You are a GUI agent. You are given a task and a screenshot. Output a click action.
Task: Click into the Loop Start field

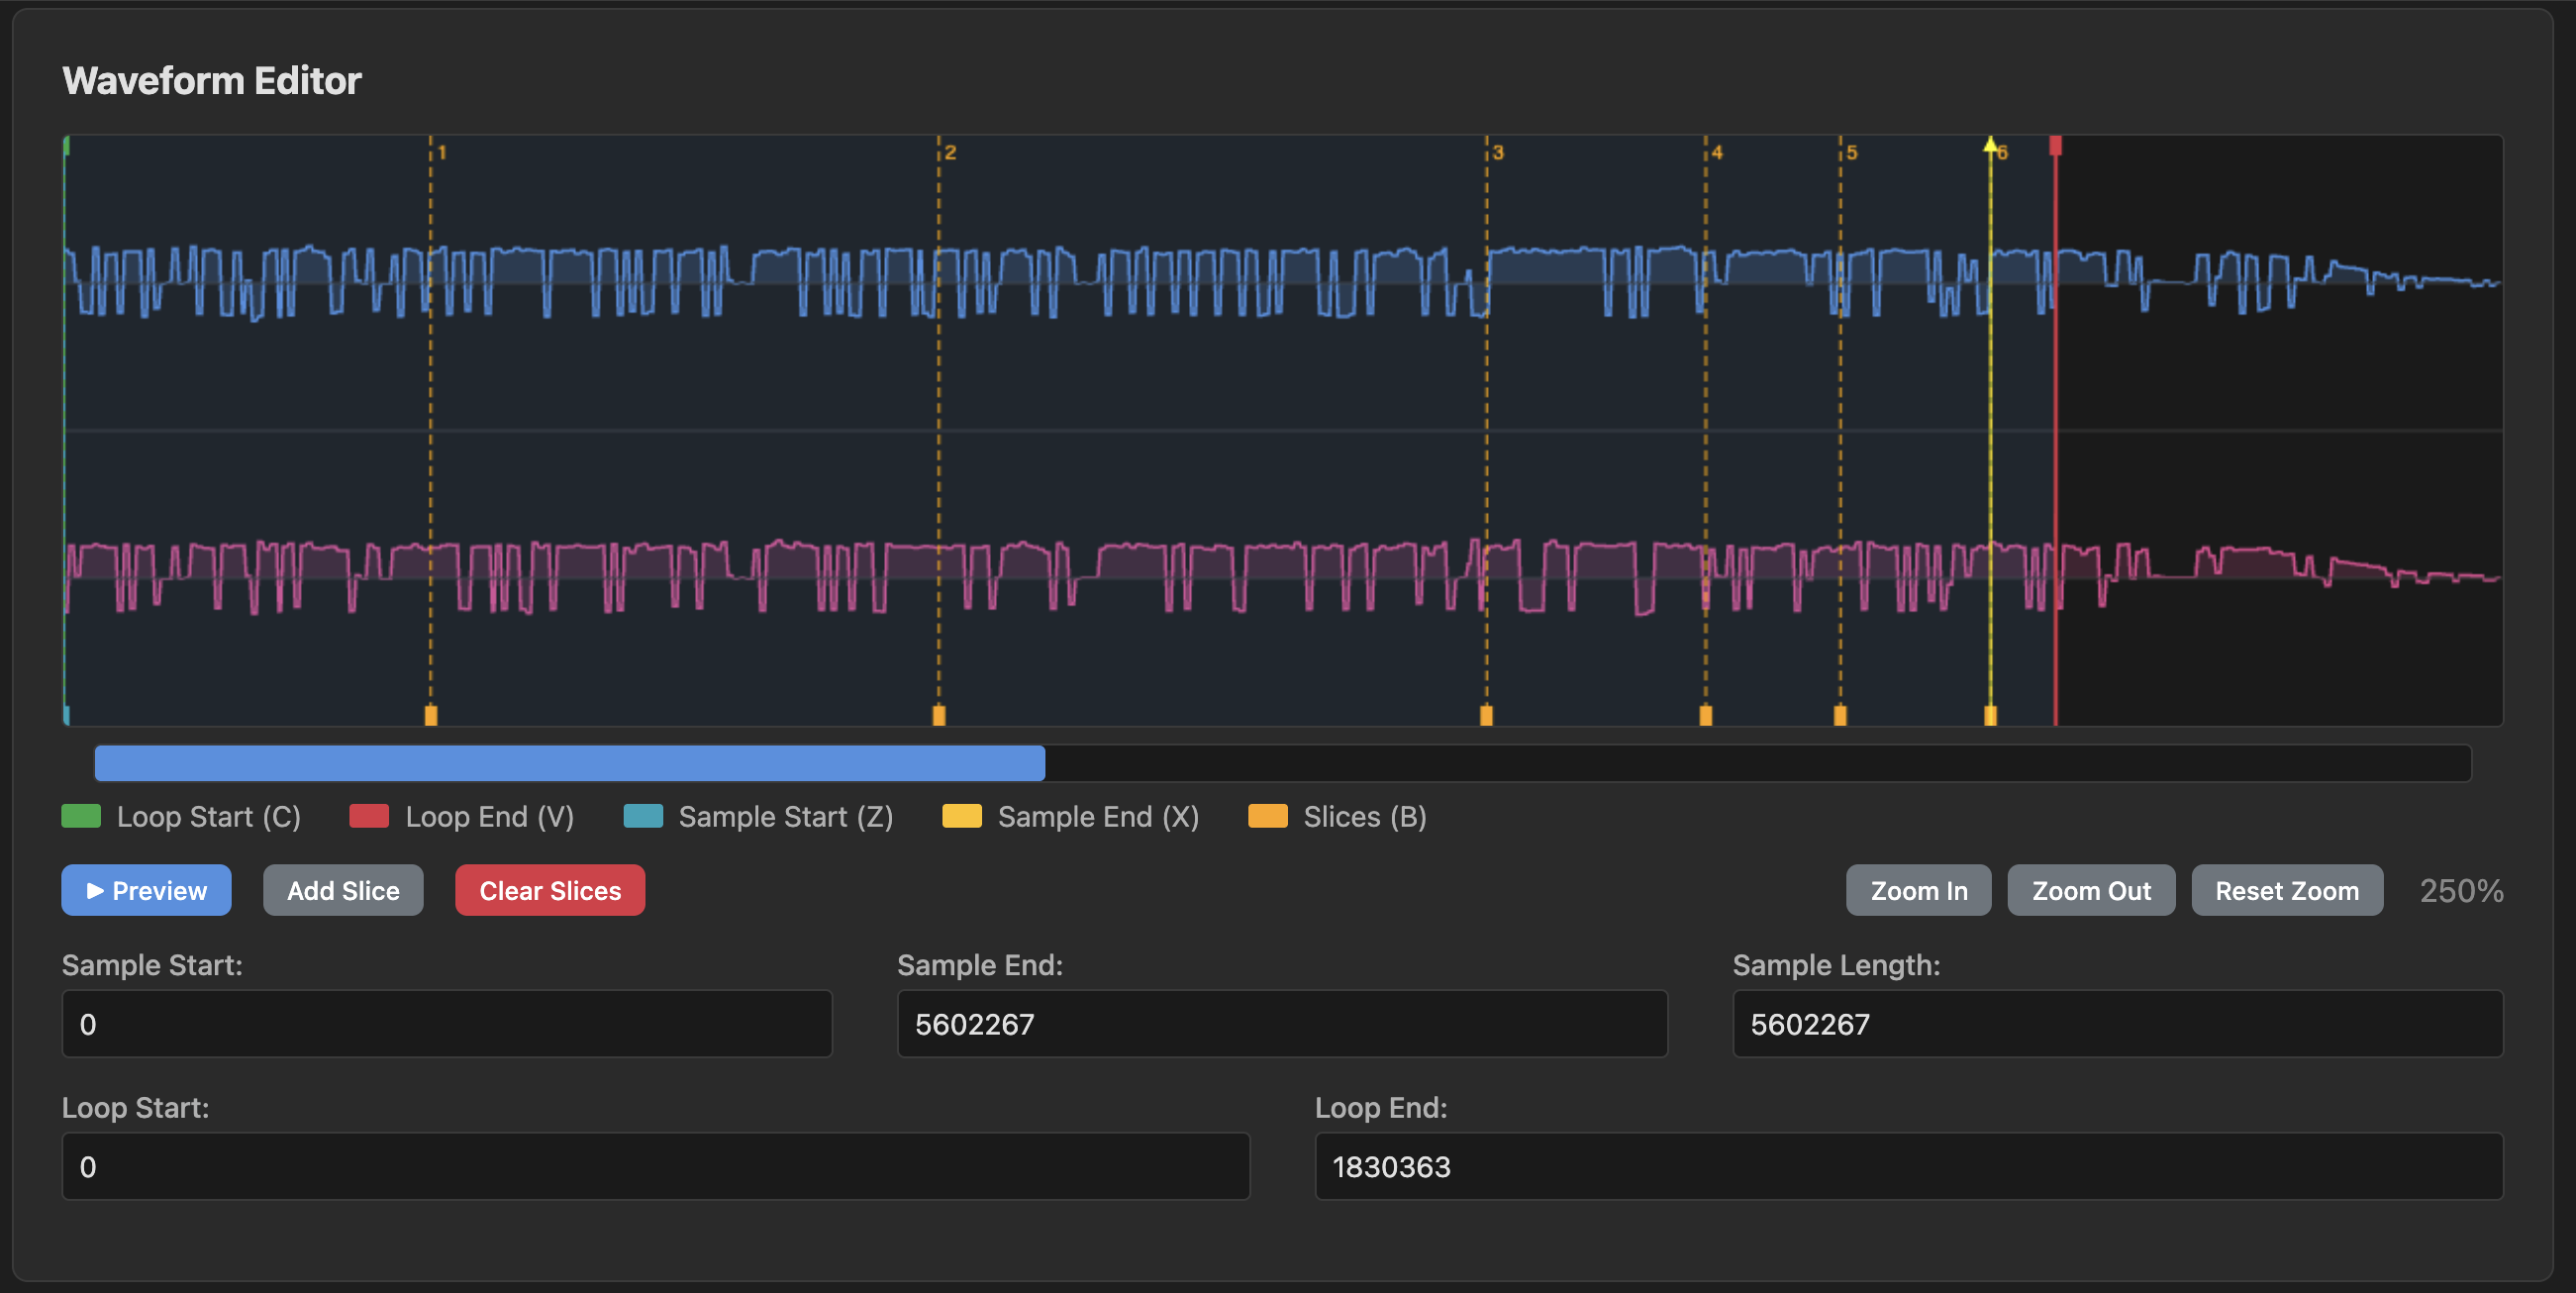pyautogui.click(x=655, y=1166)
